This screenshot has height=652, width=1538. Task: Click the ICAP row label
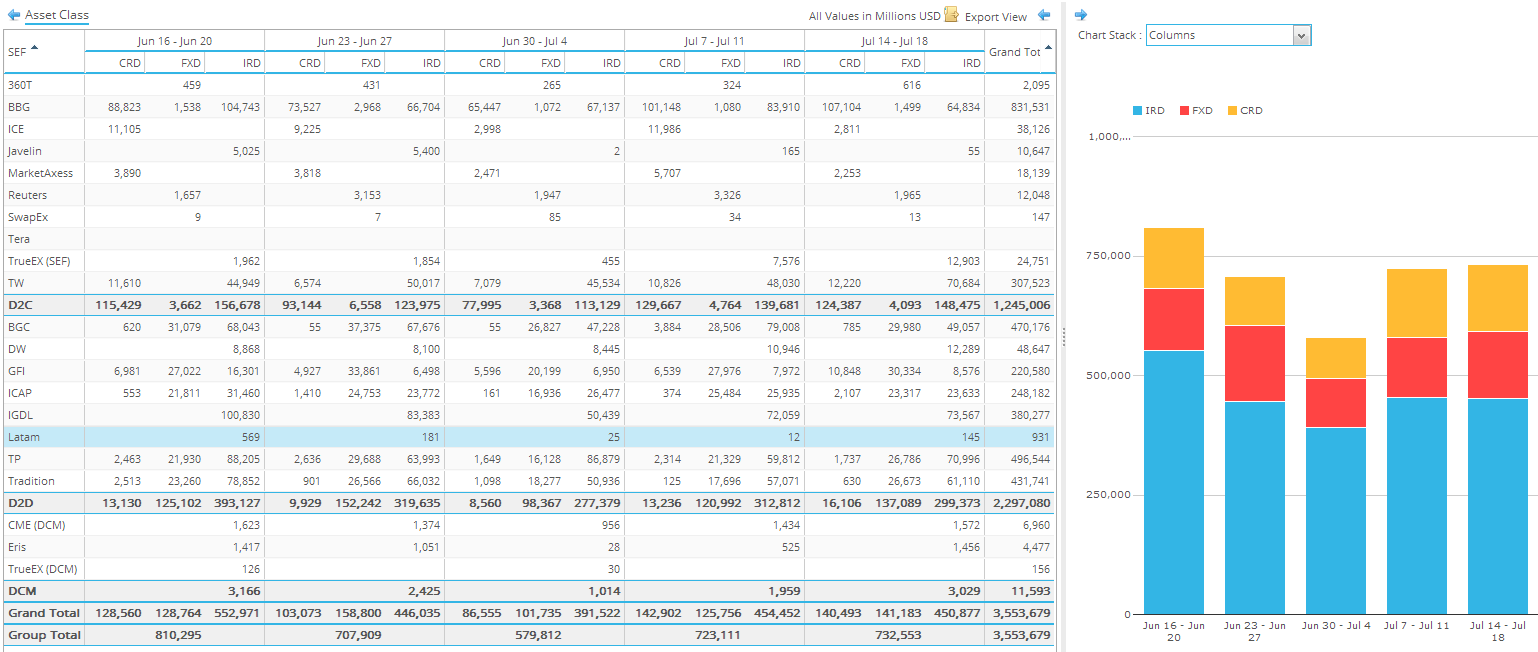pos(20,393)
